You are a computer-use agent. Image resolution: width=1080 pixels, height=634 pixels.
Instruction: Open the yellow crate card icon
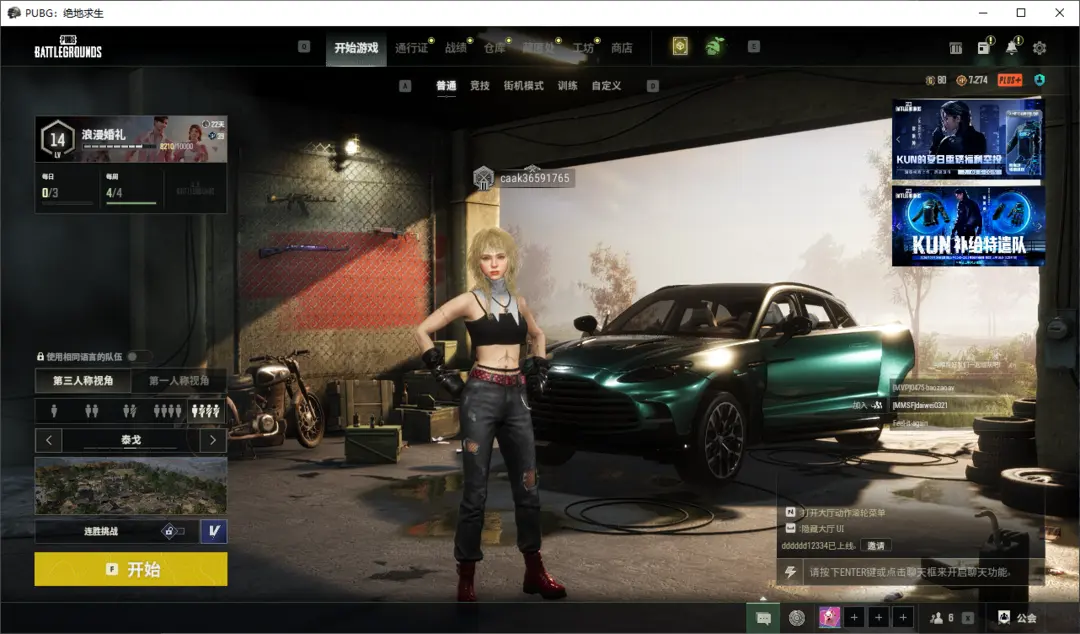pyautogui.click(x=680, y=46)
